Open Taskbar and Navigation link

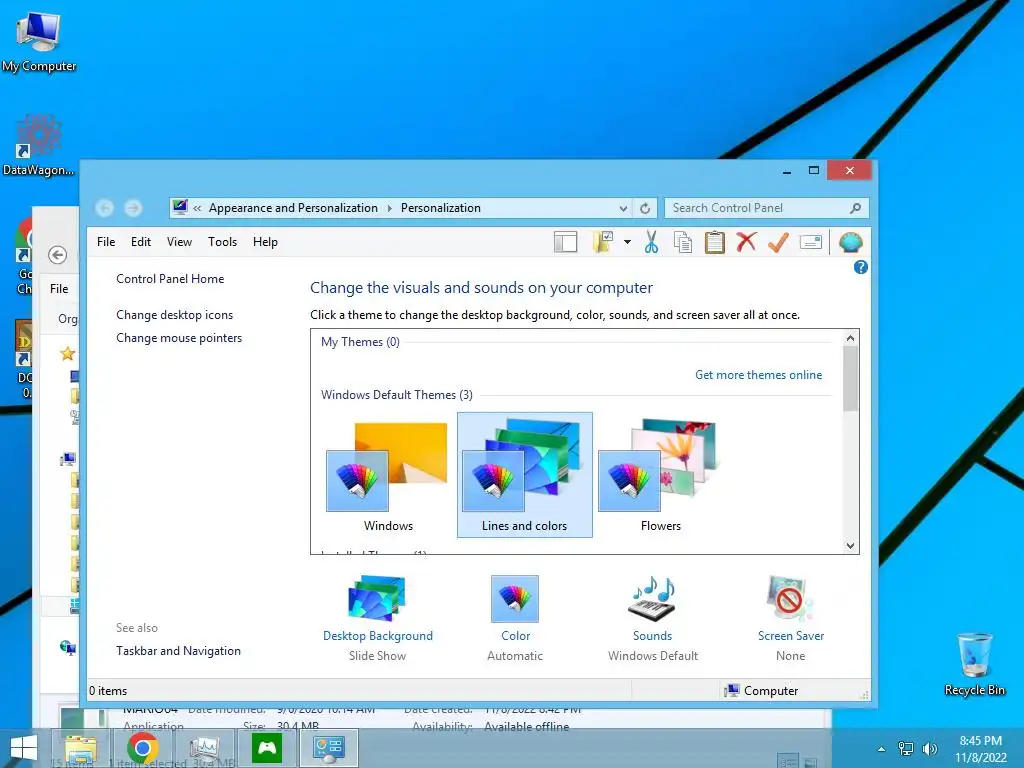[x=178, y=650]
